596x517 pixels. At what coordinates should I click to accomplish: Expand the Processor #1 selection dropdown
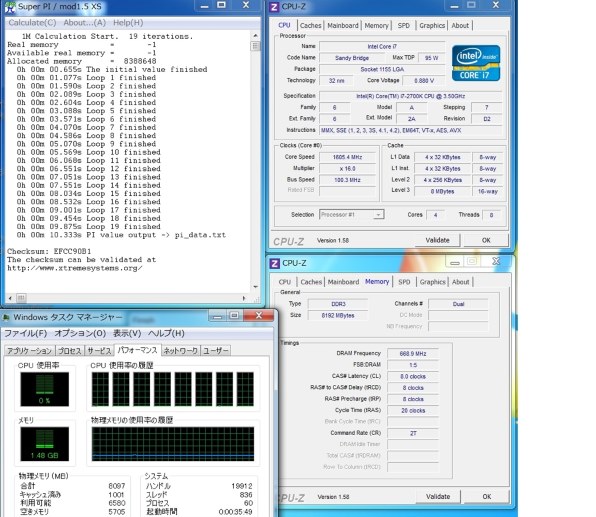[378, 215]
